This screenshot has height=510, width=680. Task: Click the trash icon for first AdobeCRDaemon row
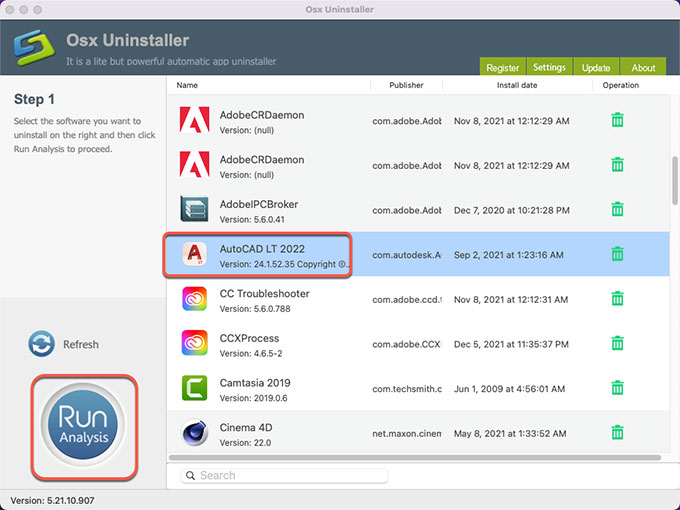tap(617, 120)
